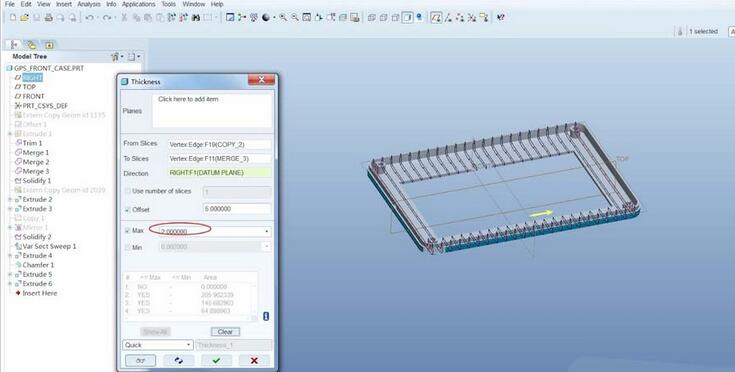Open a file with the folder icon
The width and height of the screenshot is (735, 372).
[24, 18]
